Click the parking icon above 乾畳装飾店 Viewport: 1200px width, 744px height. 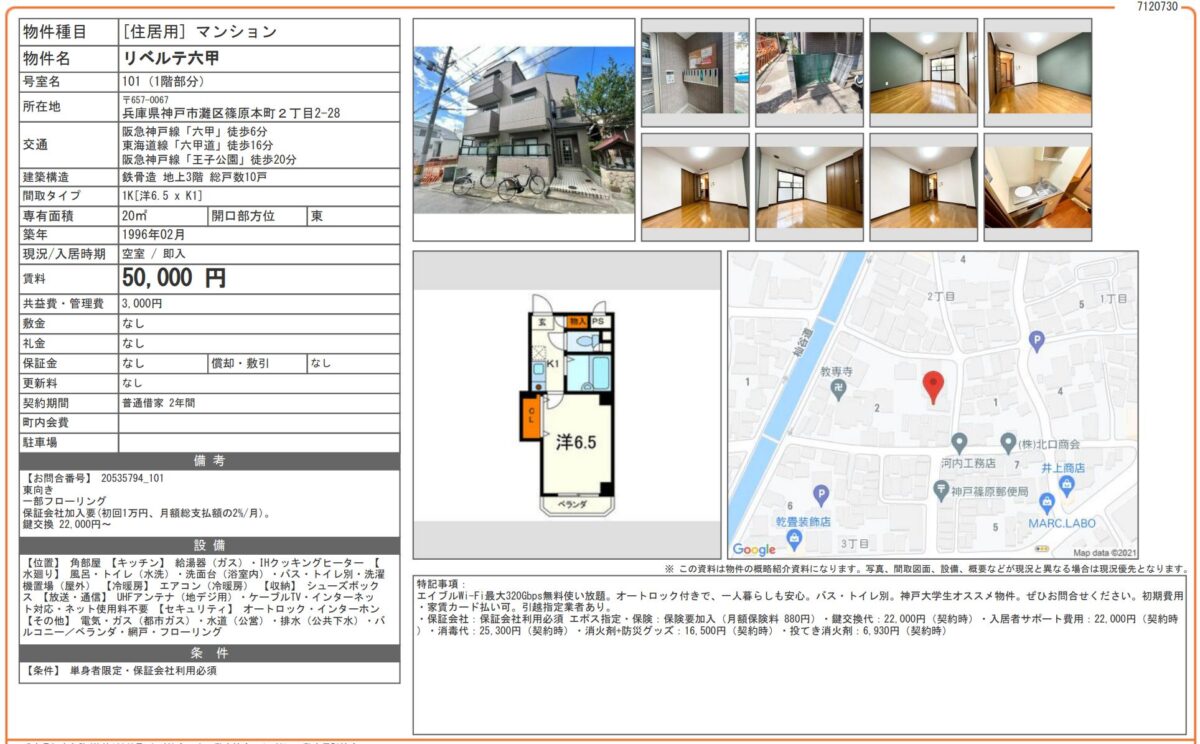[821, 494]
